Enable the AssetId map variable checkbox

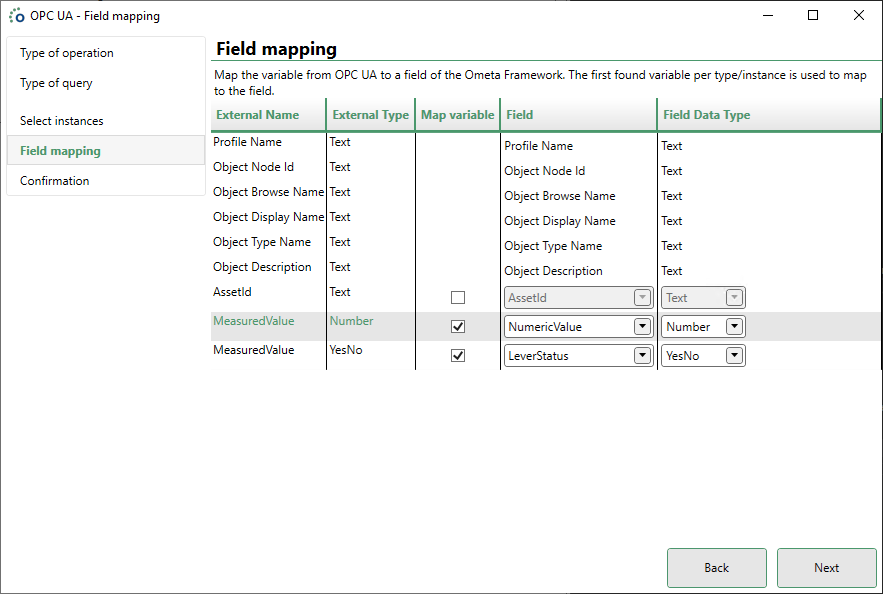coord(457,297)
